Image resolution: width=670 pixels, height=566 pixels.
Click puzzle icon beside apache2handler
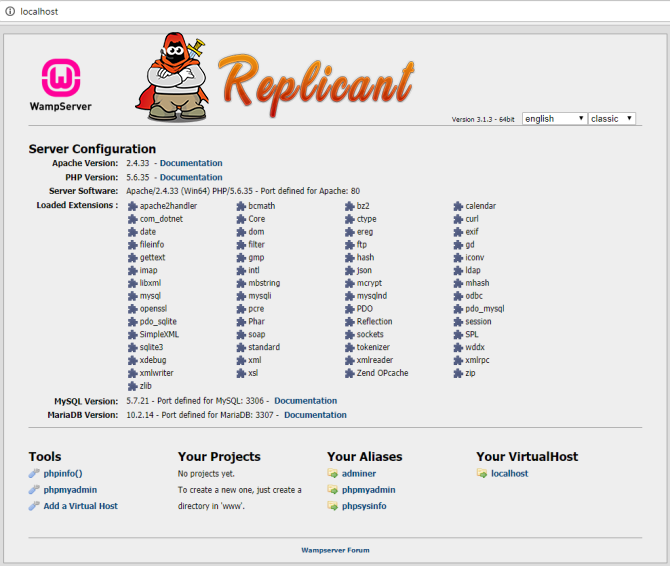[x=132, y=206]
